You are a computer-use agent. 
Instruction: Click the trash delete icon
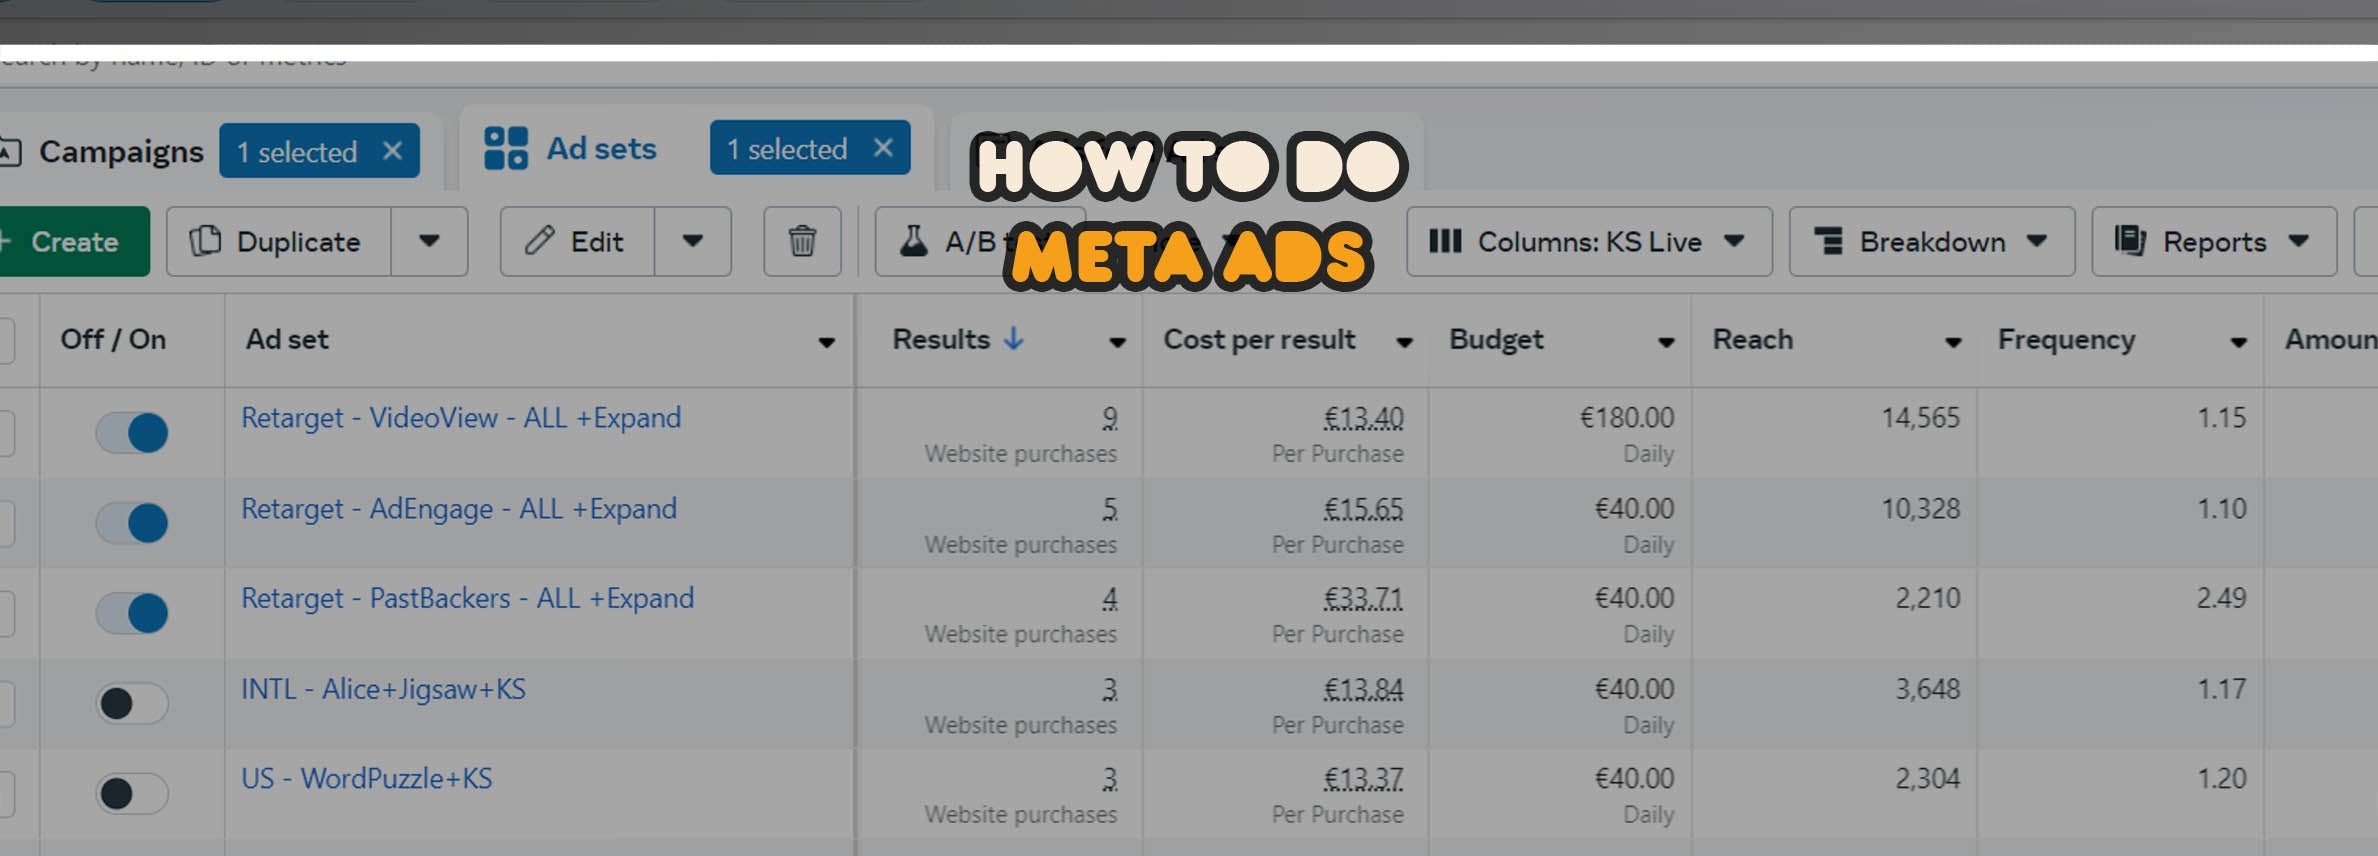[x=802, y=242]
